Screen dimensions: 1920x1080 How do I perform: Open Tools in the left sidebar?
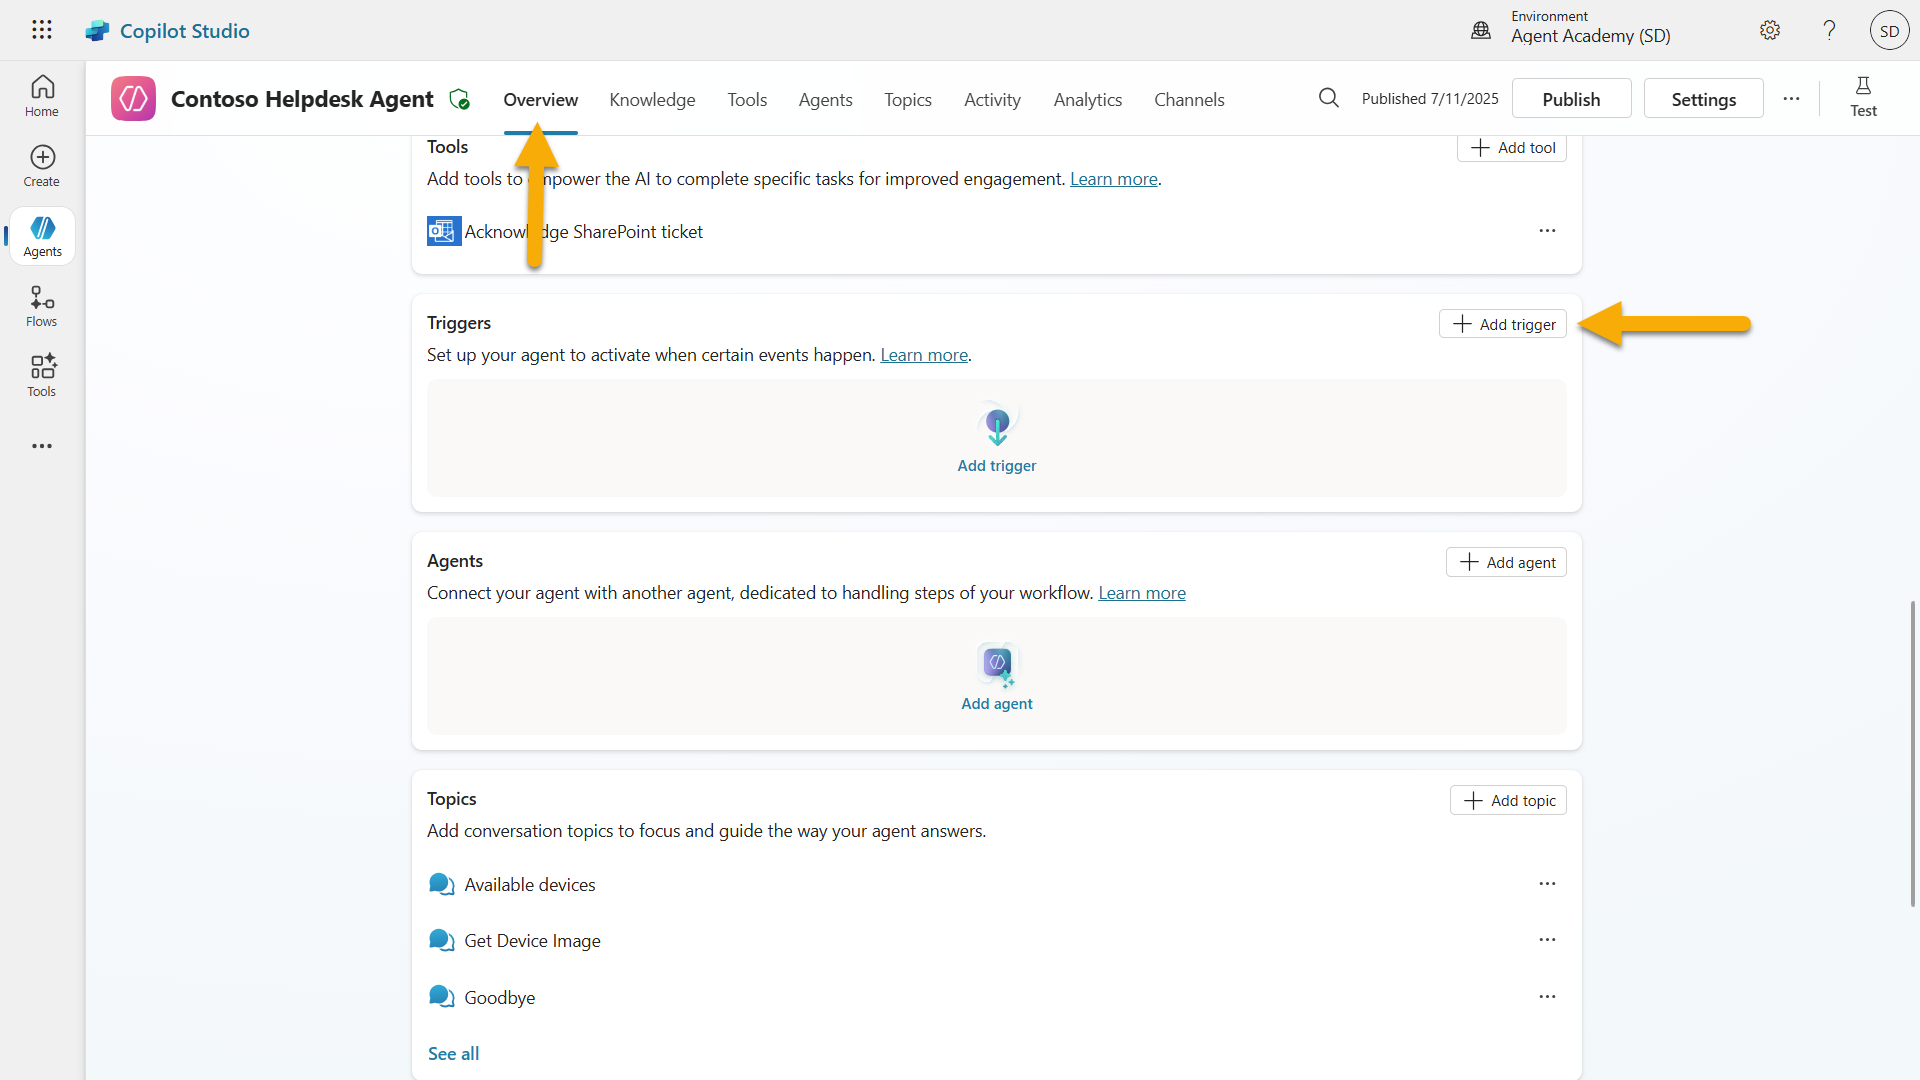click(x=42, y=376)
